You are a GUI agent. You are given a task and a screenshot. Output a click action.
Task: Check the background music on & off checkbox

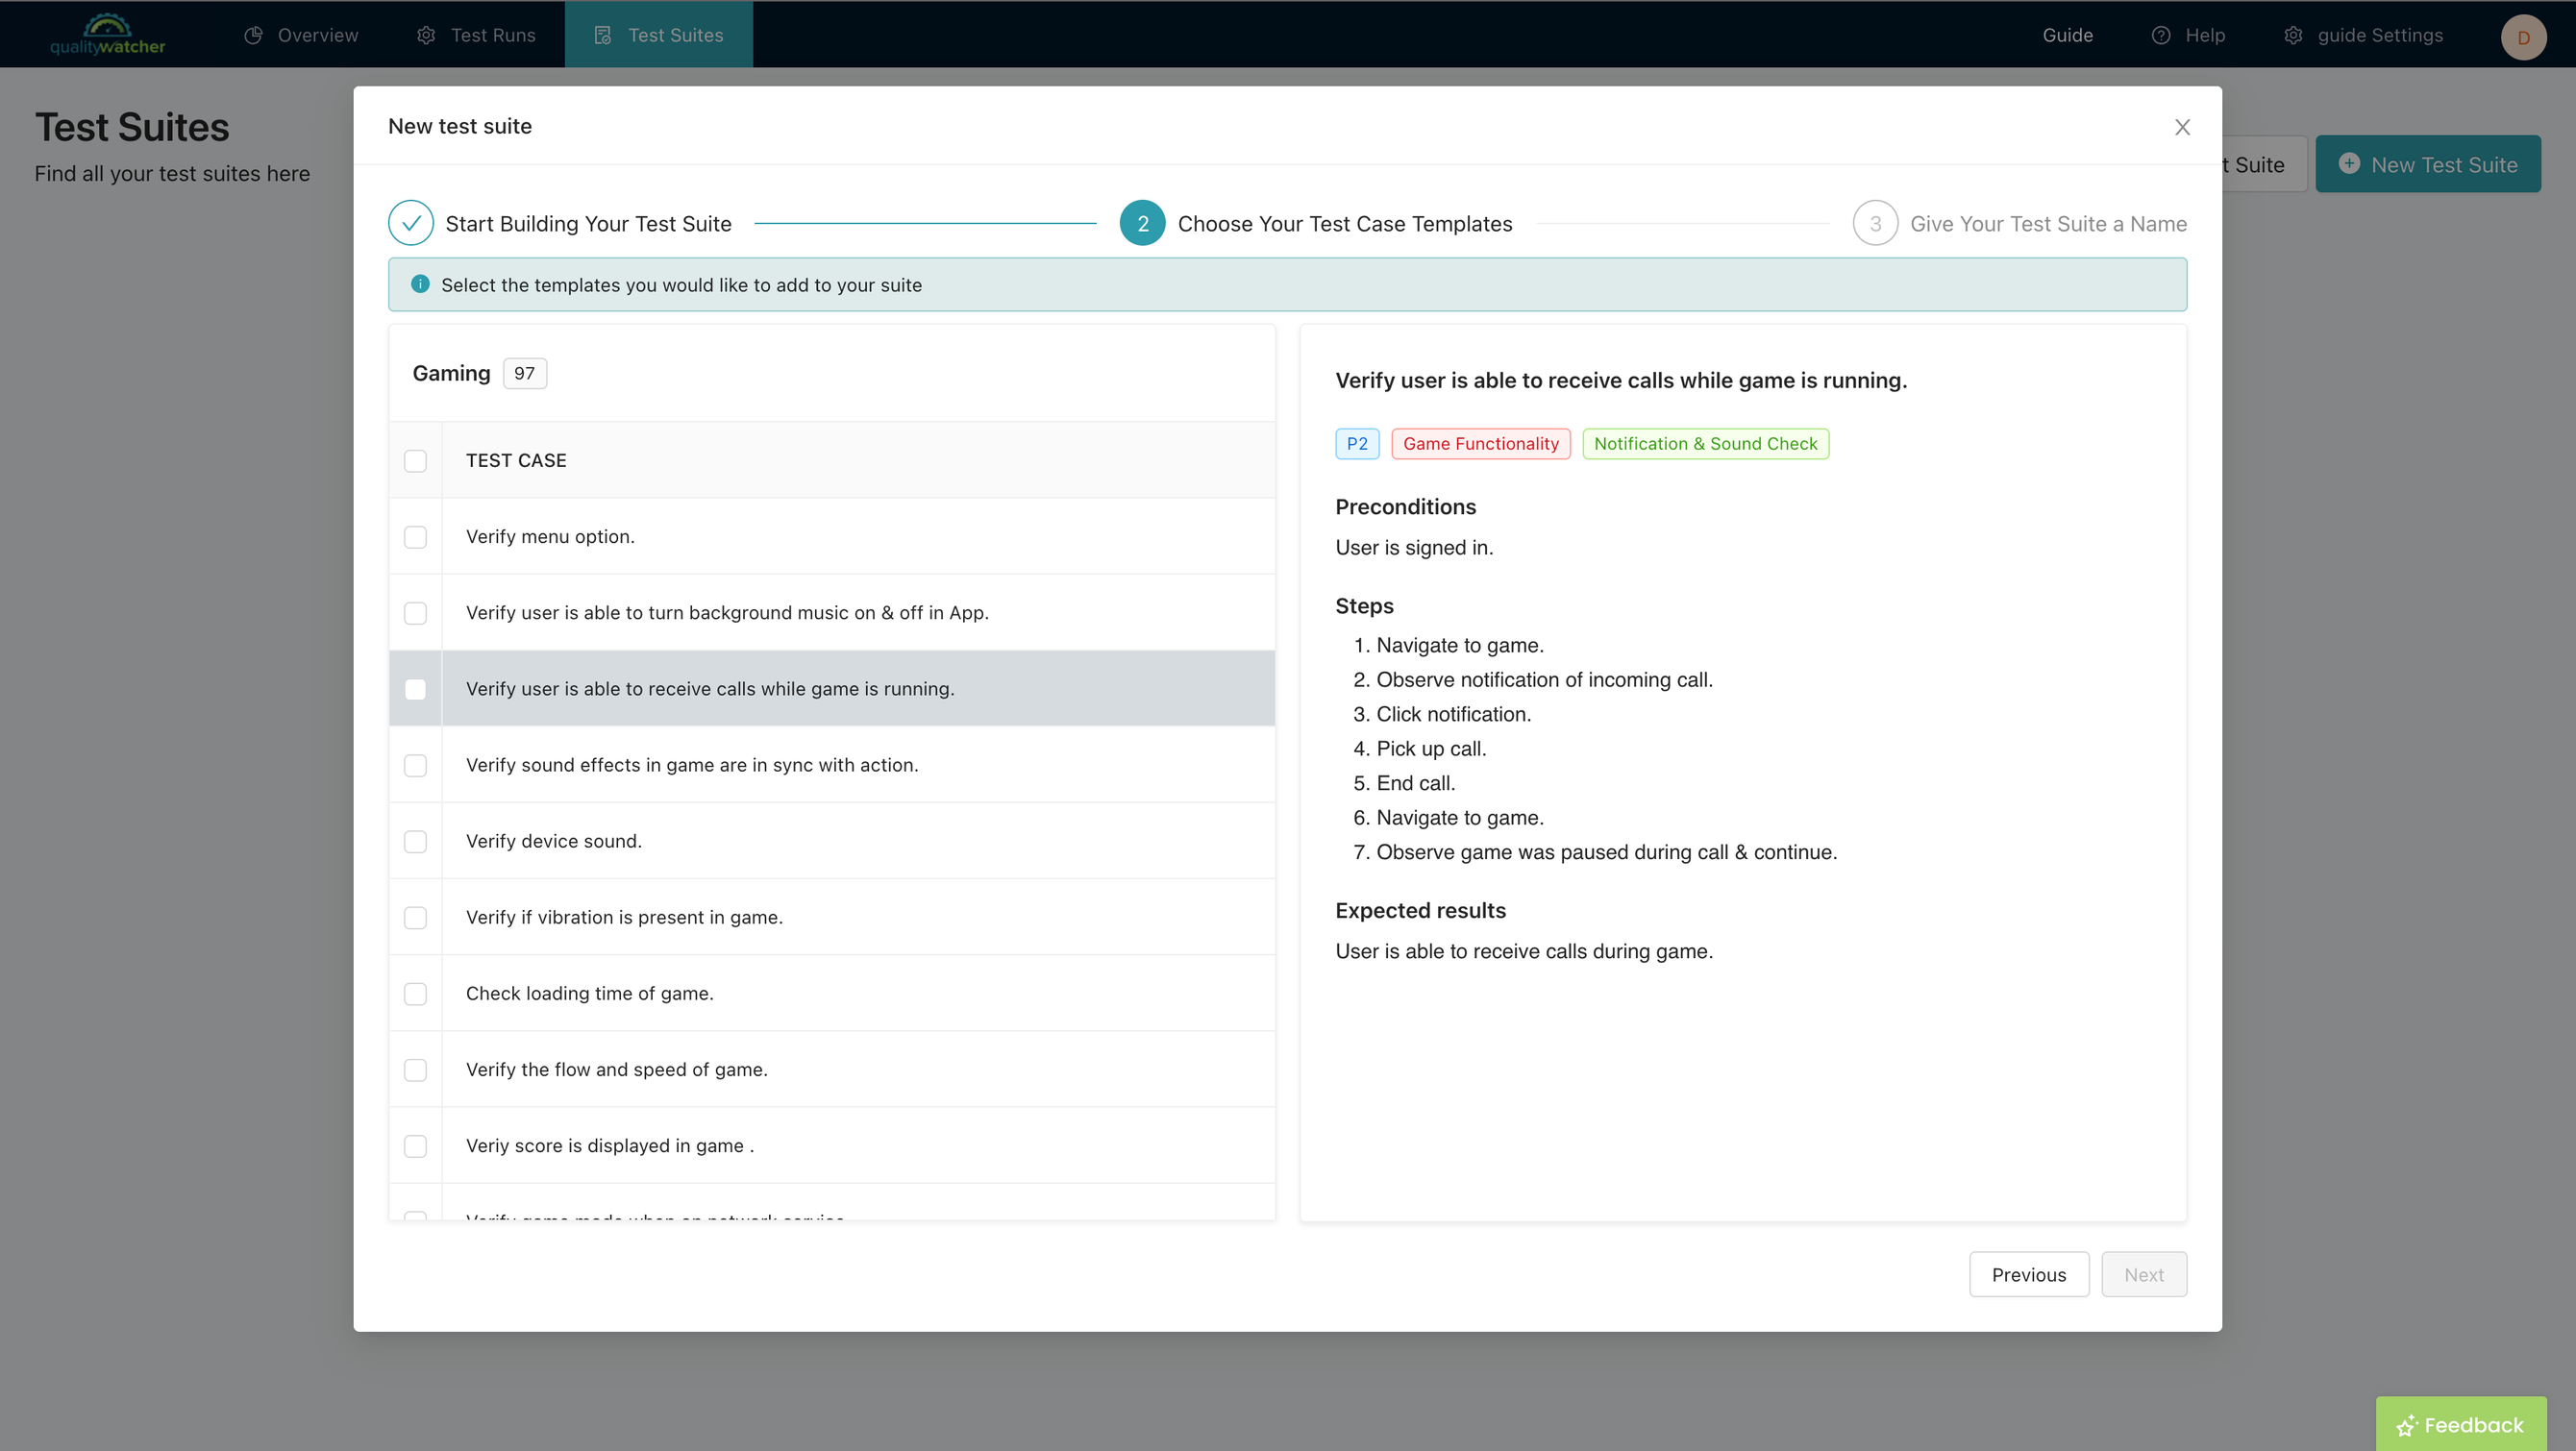415,613
